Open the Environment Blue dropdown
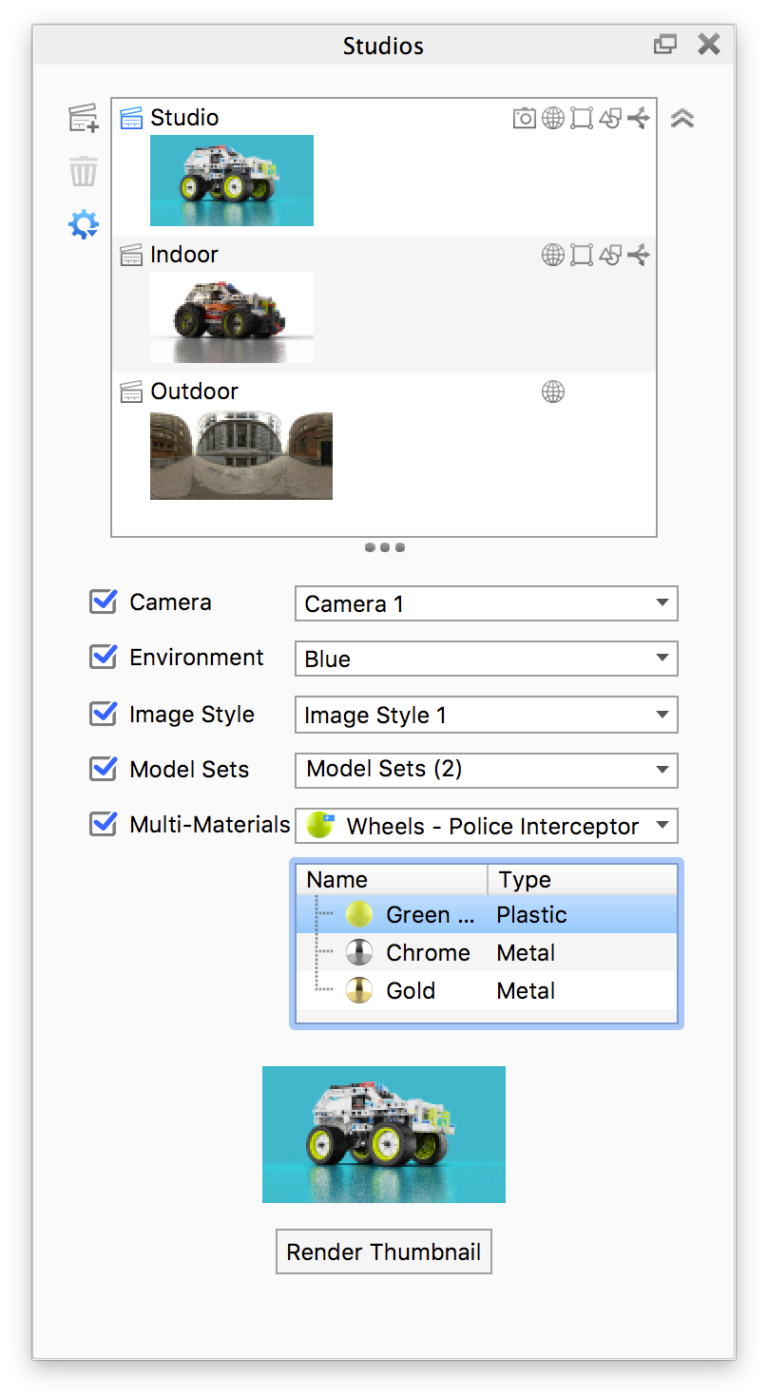The image size is (768, 1395). click(x=486, y=658)
